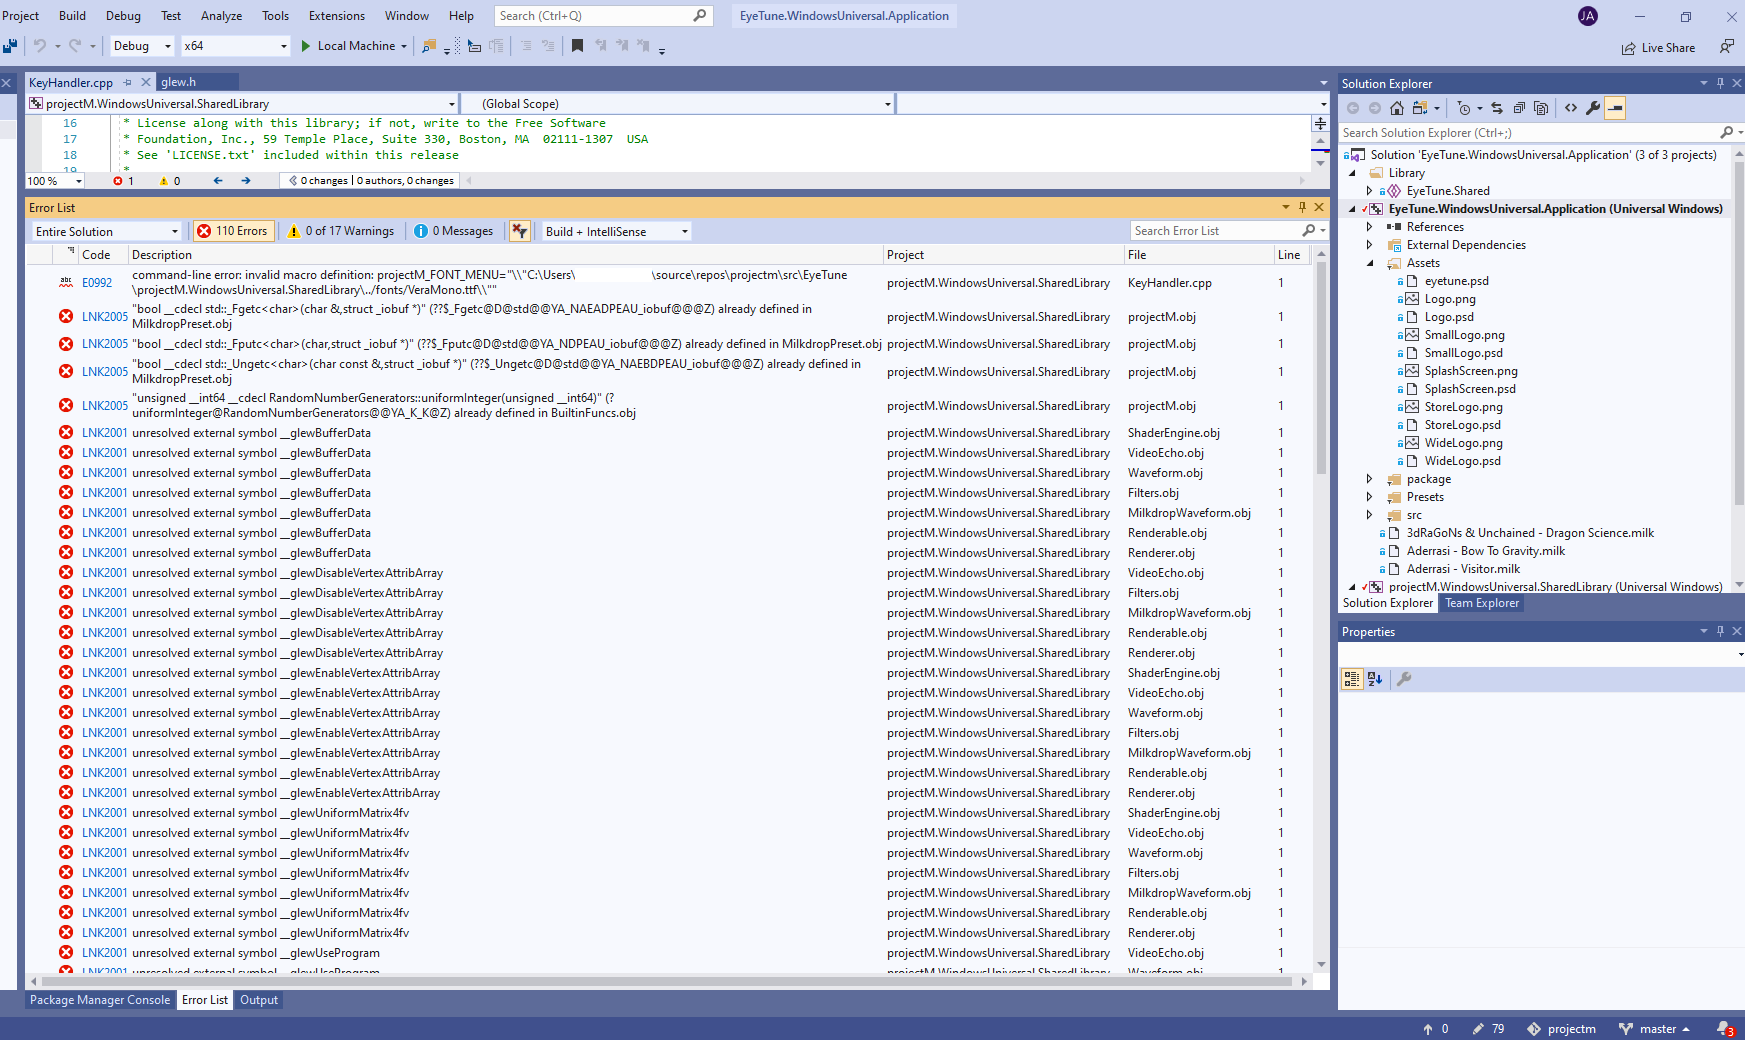Screen dimensions: 1745x1040
Task: Toggle the 0 Messages filter
Action: pyautogui.click(x=454, y=231)
